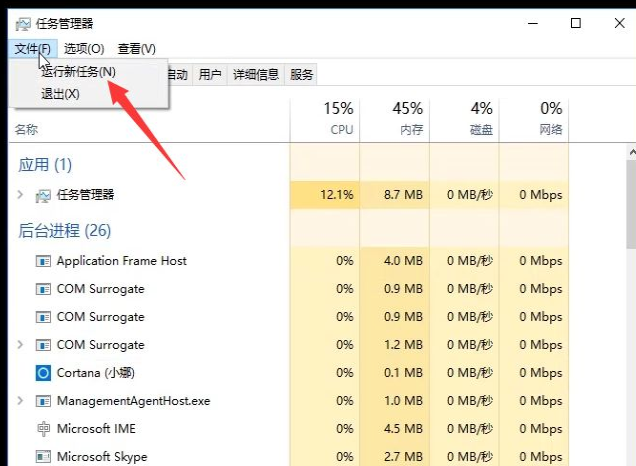Maximize the Task Manager window
Viewport: 636px width, 466px height.
pyautogui.click(x=576, y=24)
